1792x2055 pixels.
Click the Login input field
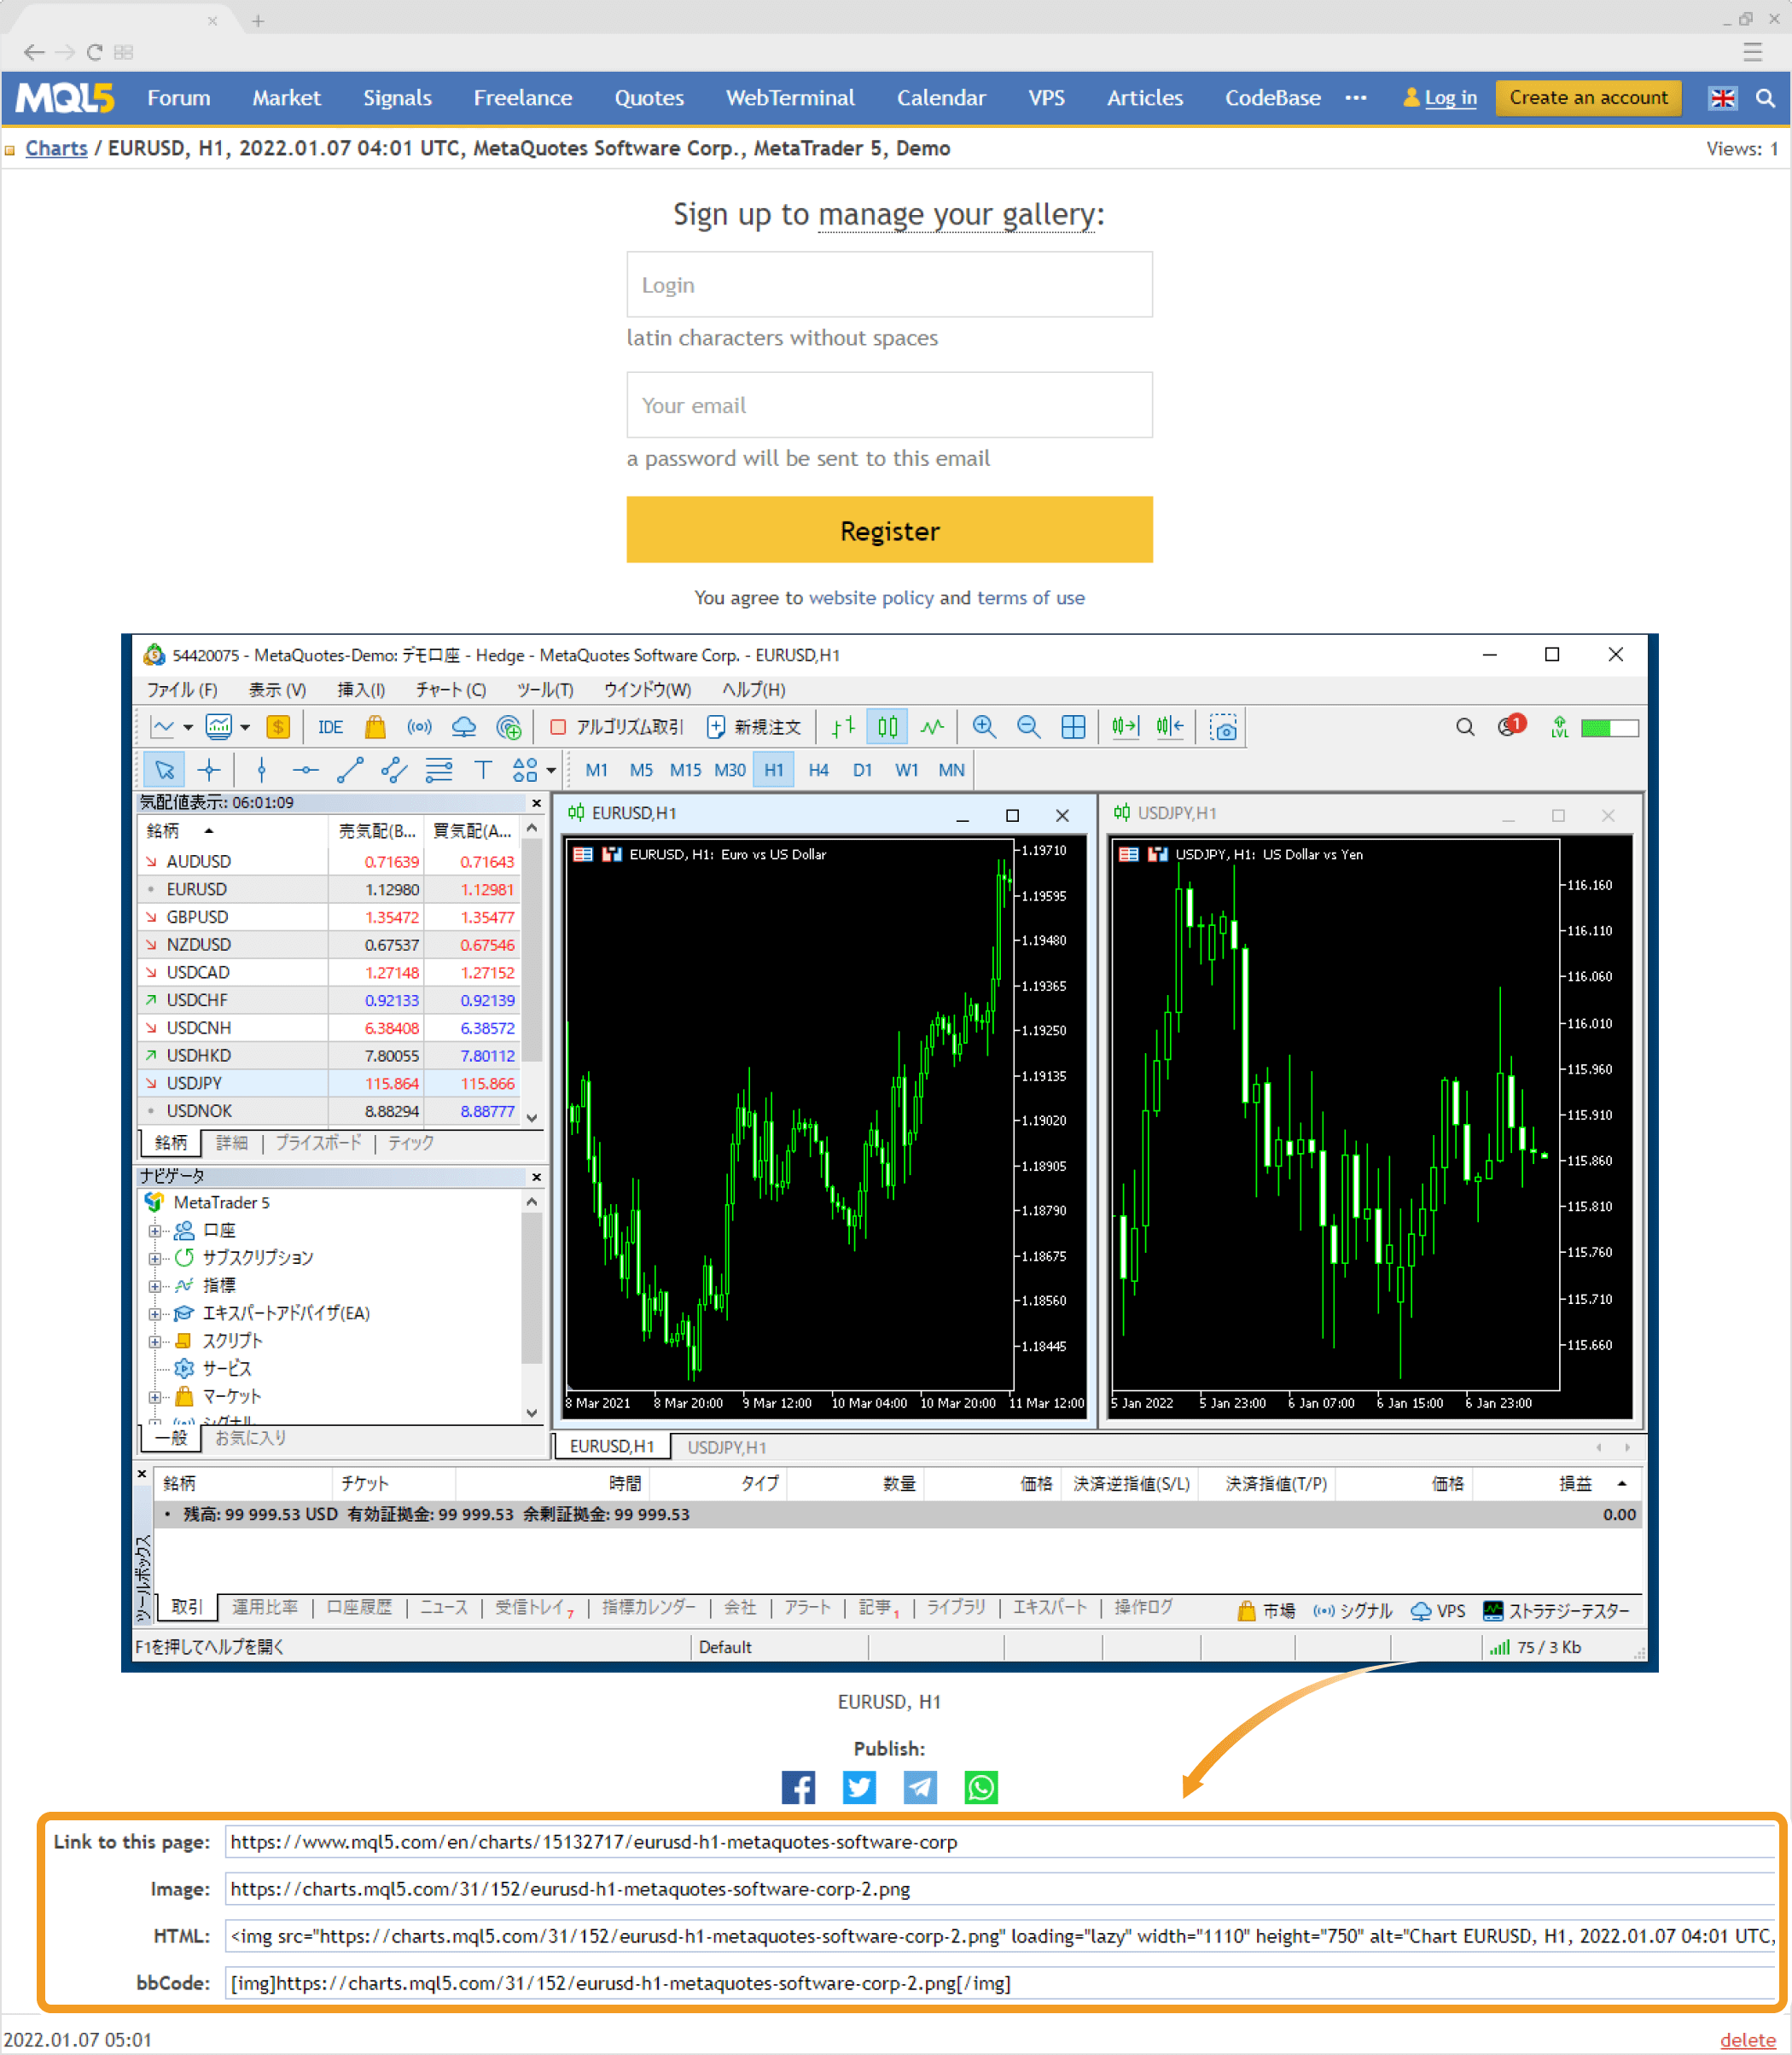pos(891,285)
